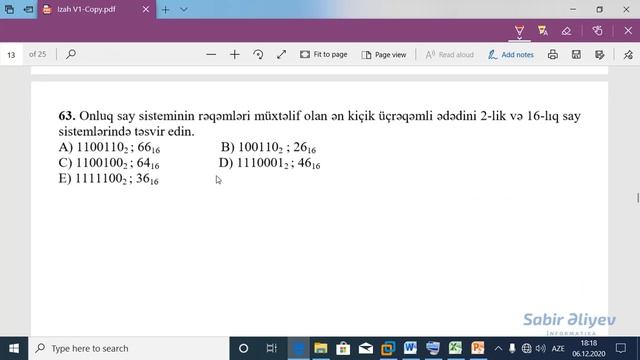
Task: Click Fit to page
Action: click(x=324, y=54)
